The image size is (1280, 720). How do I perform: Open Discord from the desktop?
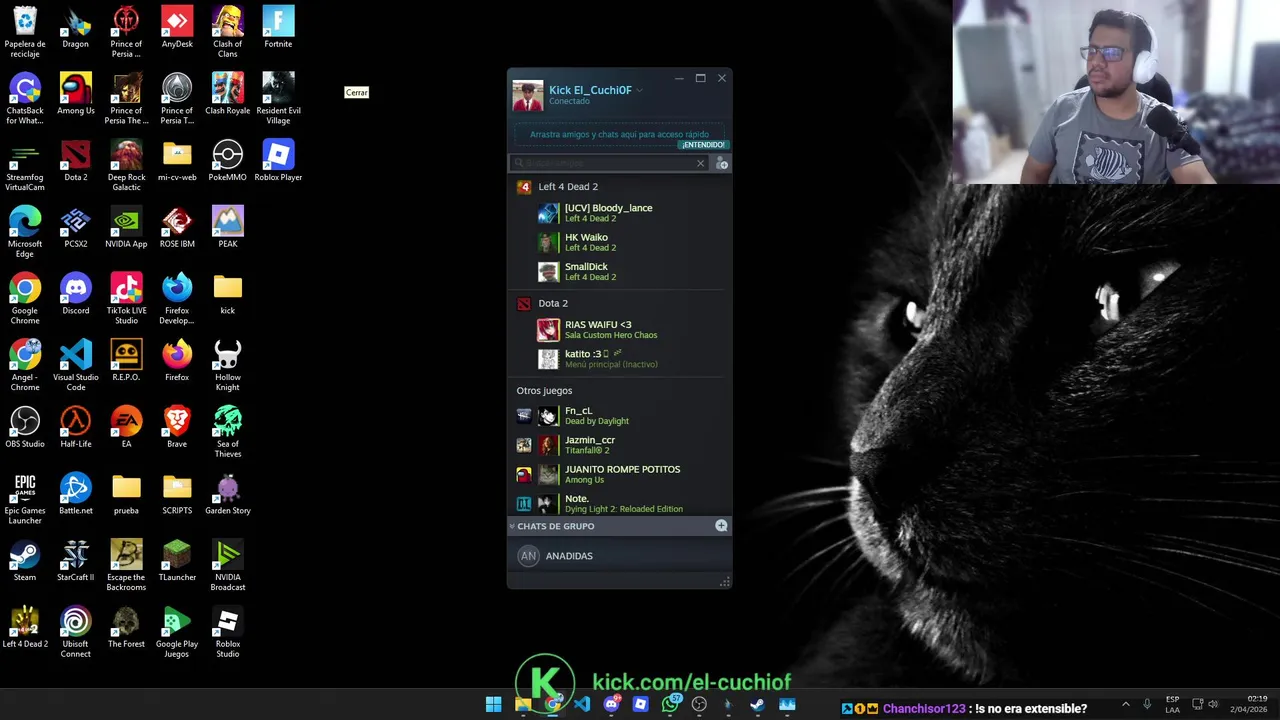[76, 294]
